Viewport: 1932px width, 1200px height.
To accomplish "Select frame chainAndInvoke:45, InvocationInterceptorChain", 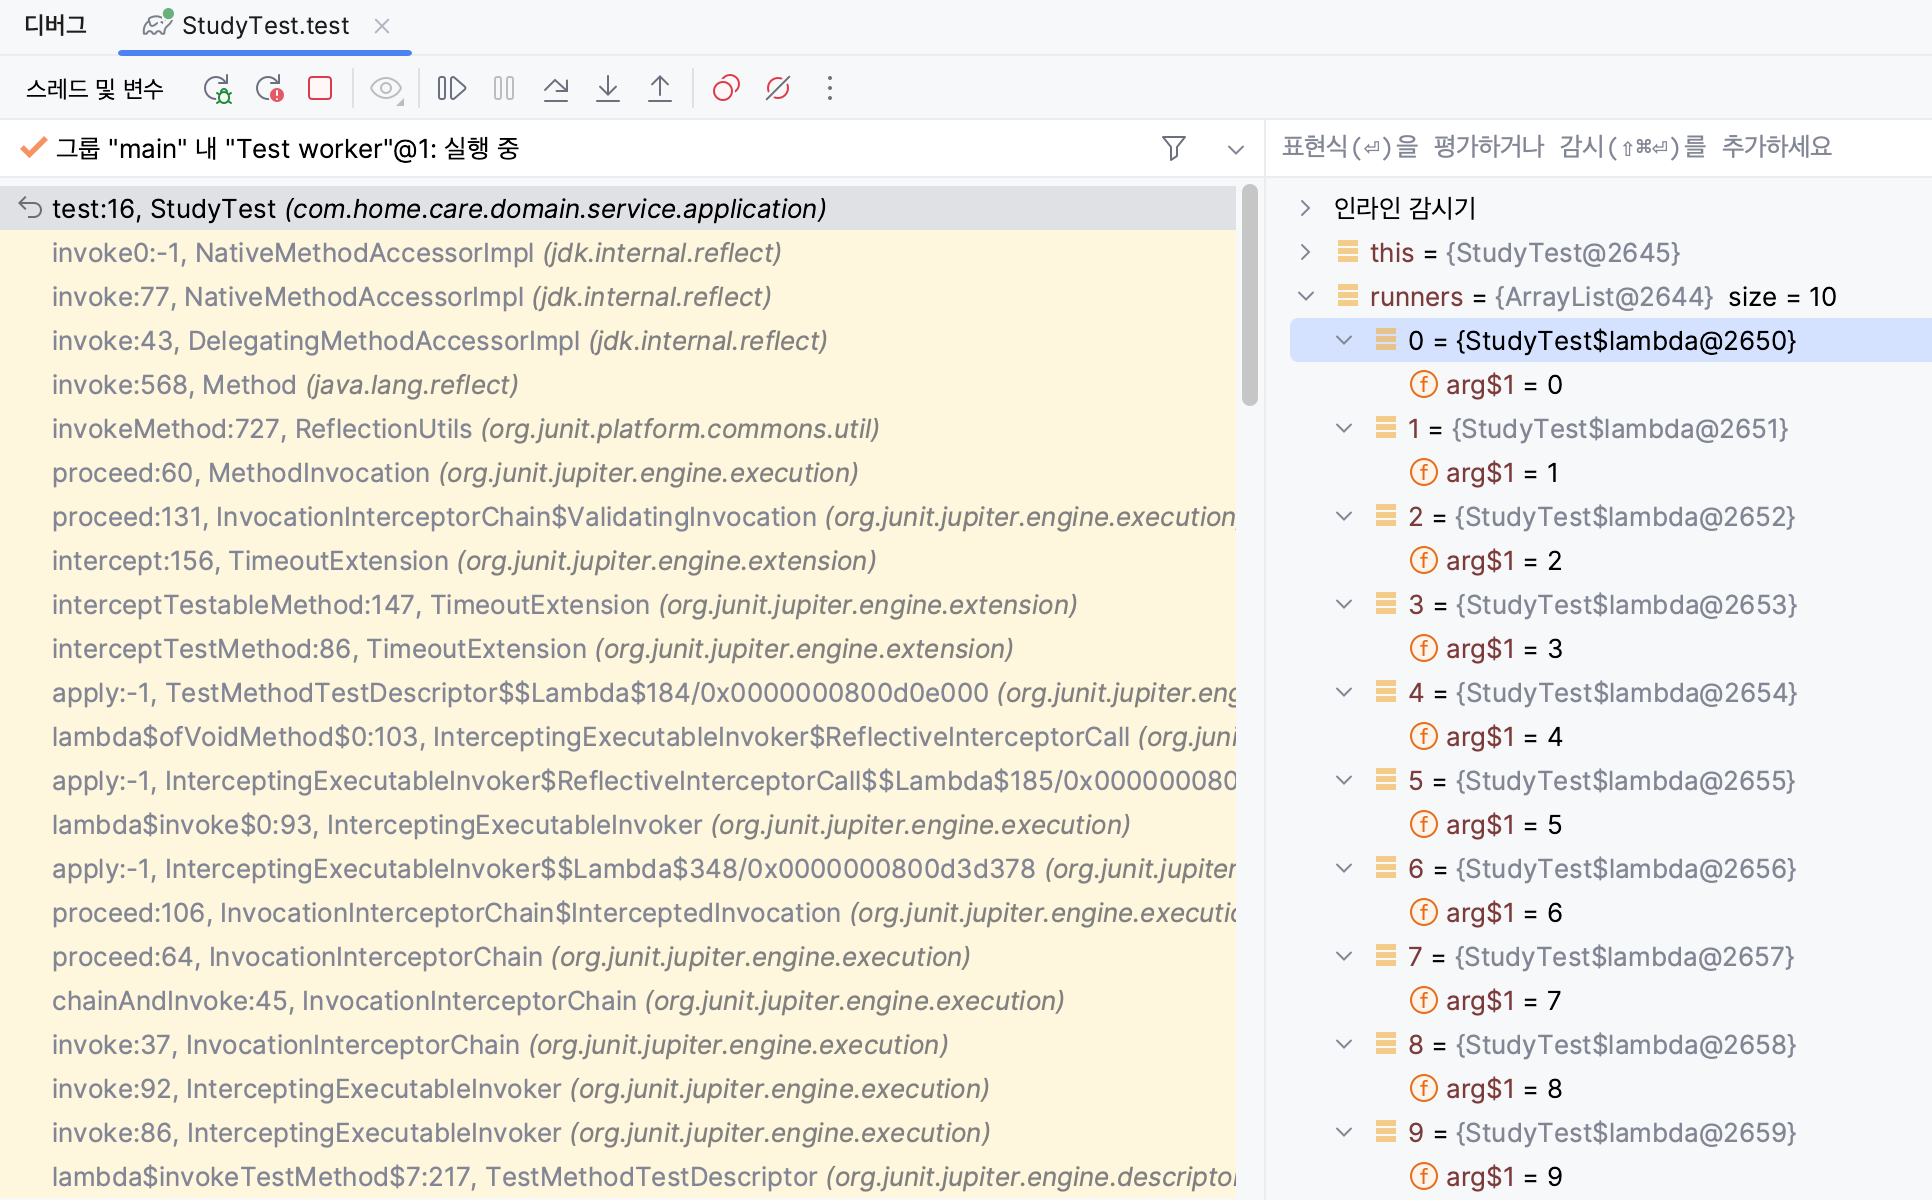I will (x=618, y=1000).
